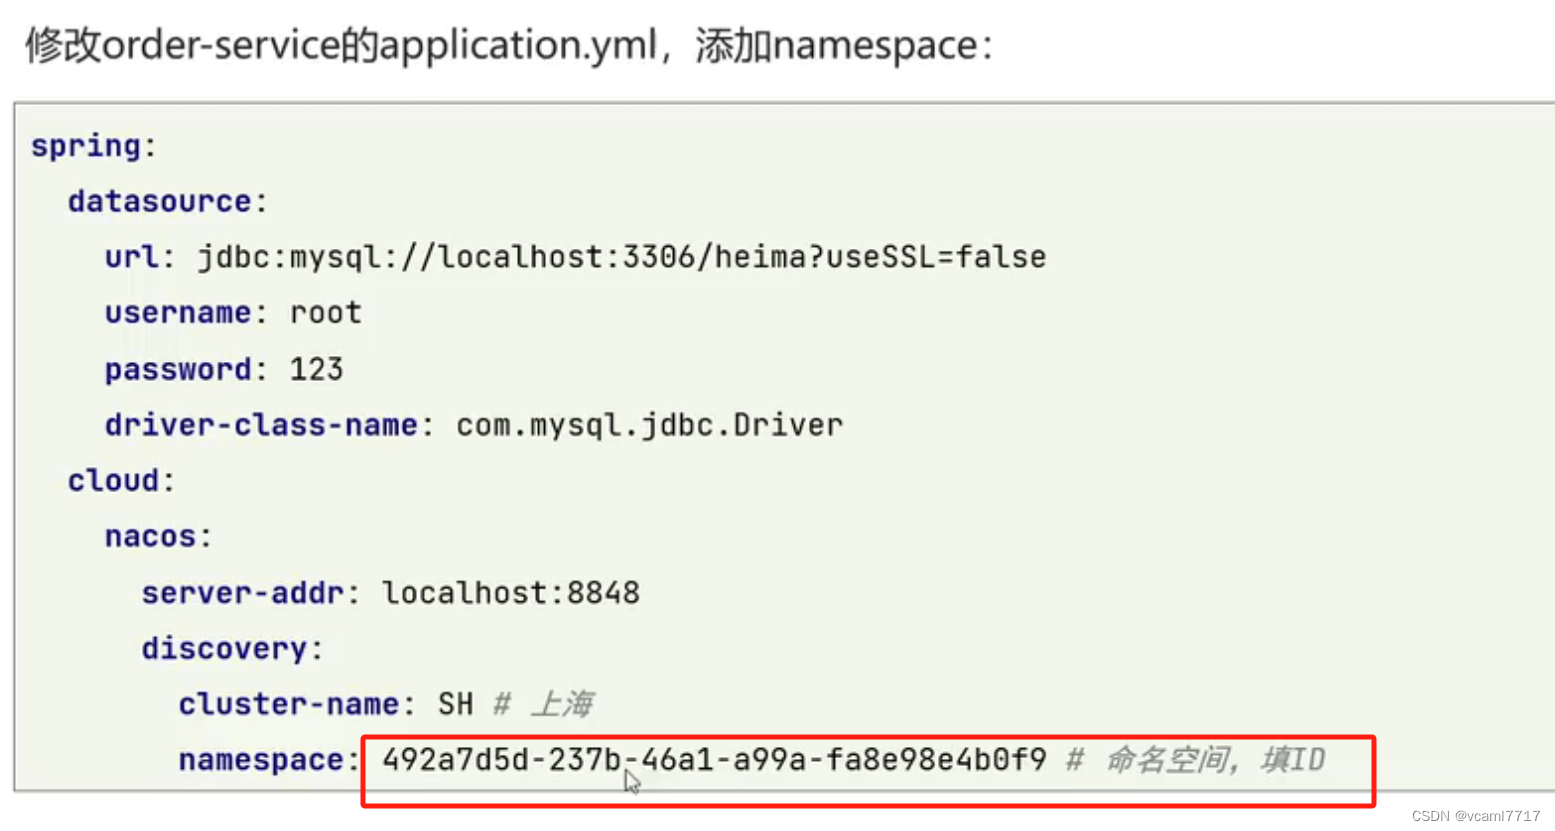Select the cluster-name value 'SH'
The image size is (1555, 831).
tap(455, 704)
